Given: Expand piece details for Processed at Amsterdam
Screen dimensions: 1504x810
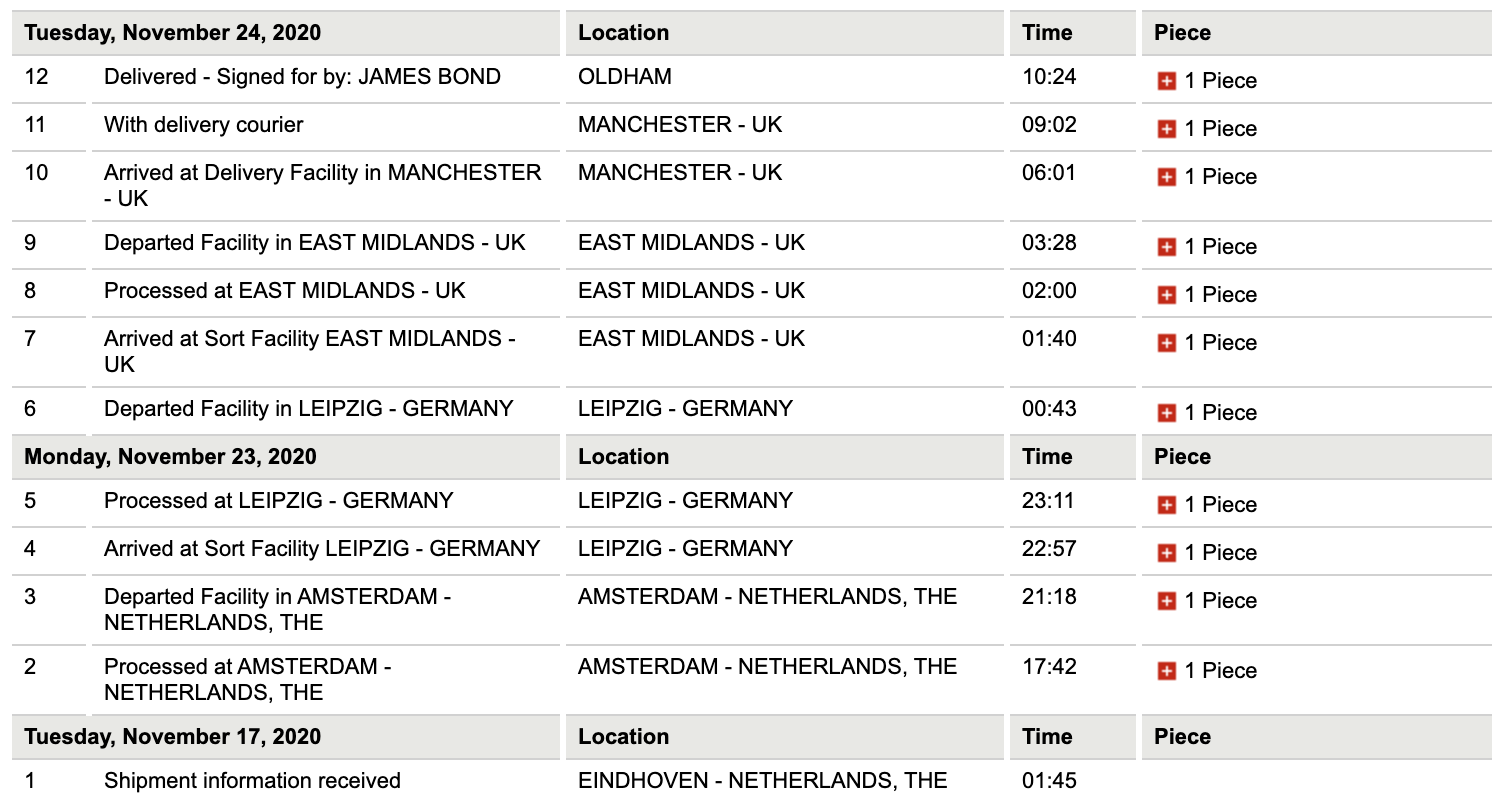Looking at the screenshot, I should (x=1166, y=671).
